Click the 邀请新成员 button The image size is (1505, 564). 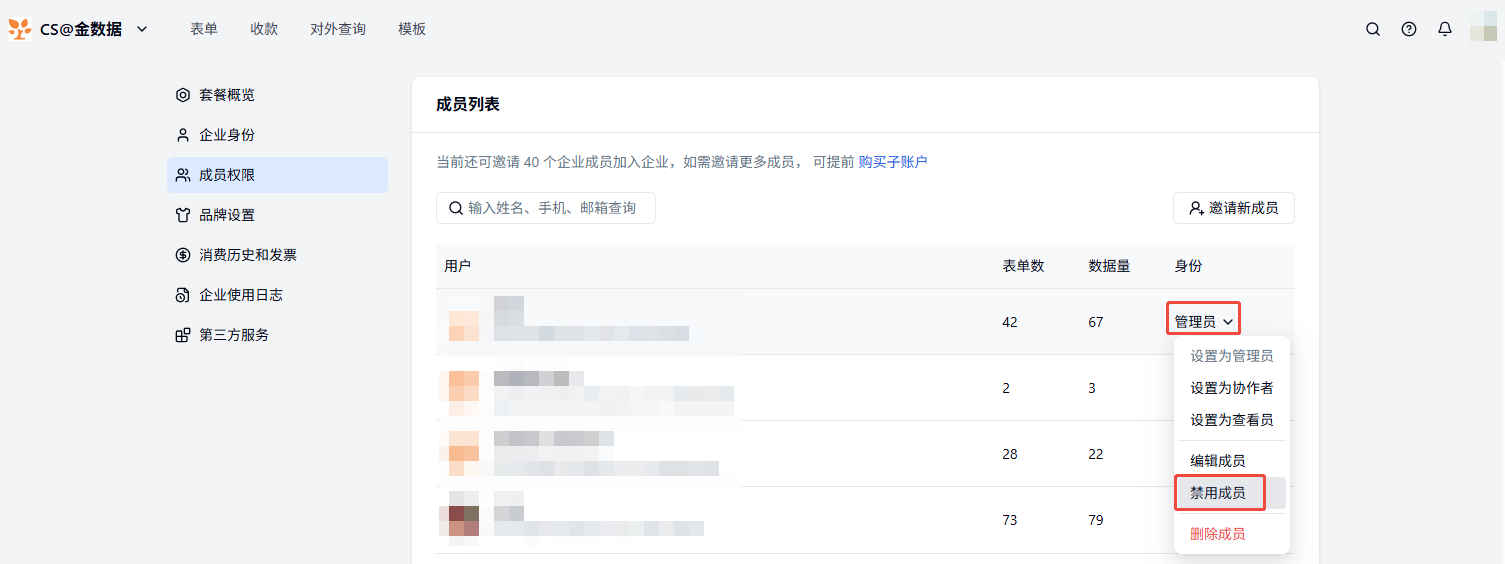pyautogui.click(x=1233, y=208)
